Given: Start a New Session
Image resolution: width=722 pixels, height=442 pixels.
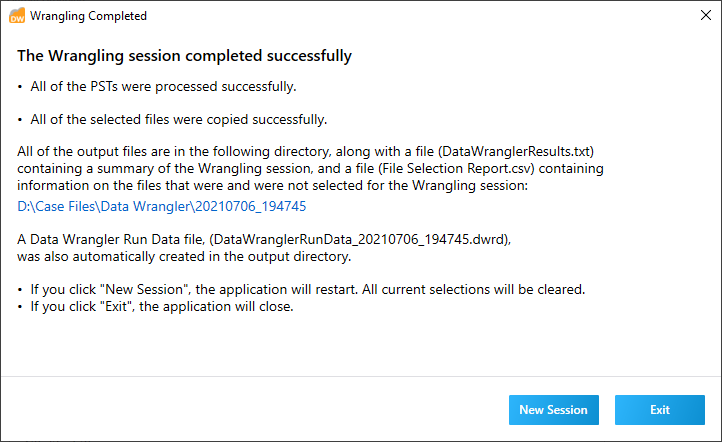Looking at the screenshot, I should (553, 410).
